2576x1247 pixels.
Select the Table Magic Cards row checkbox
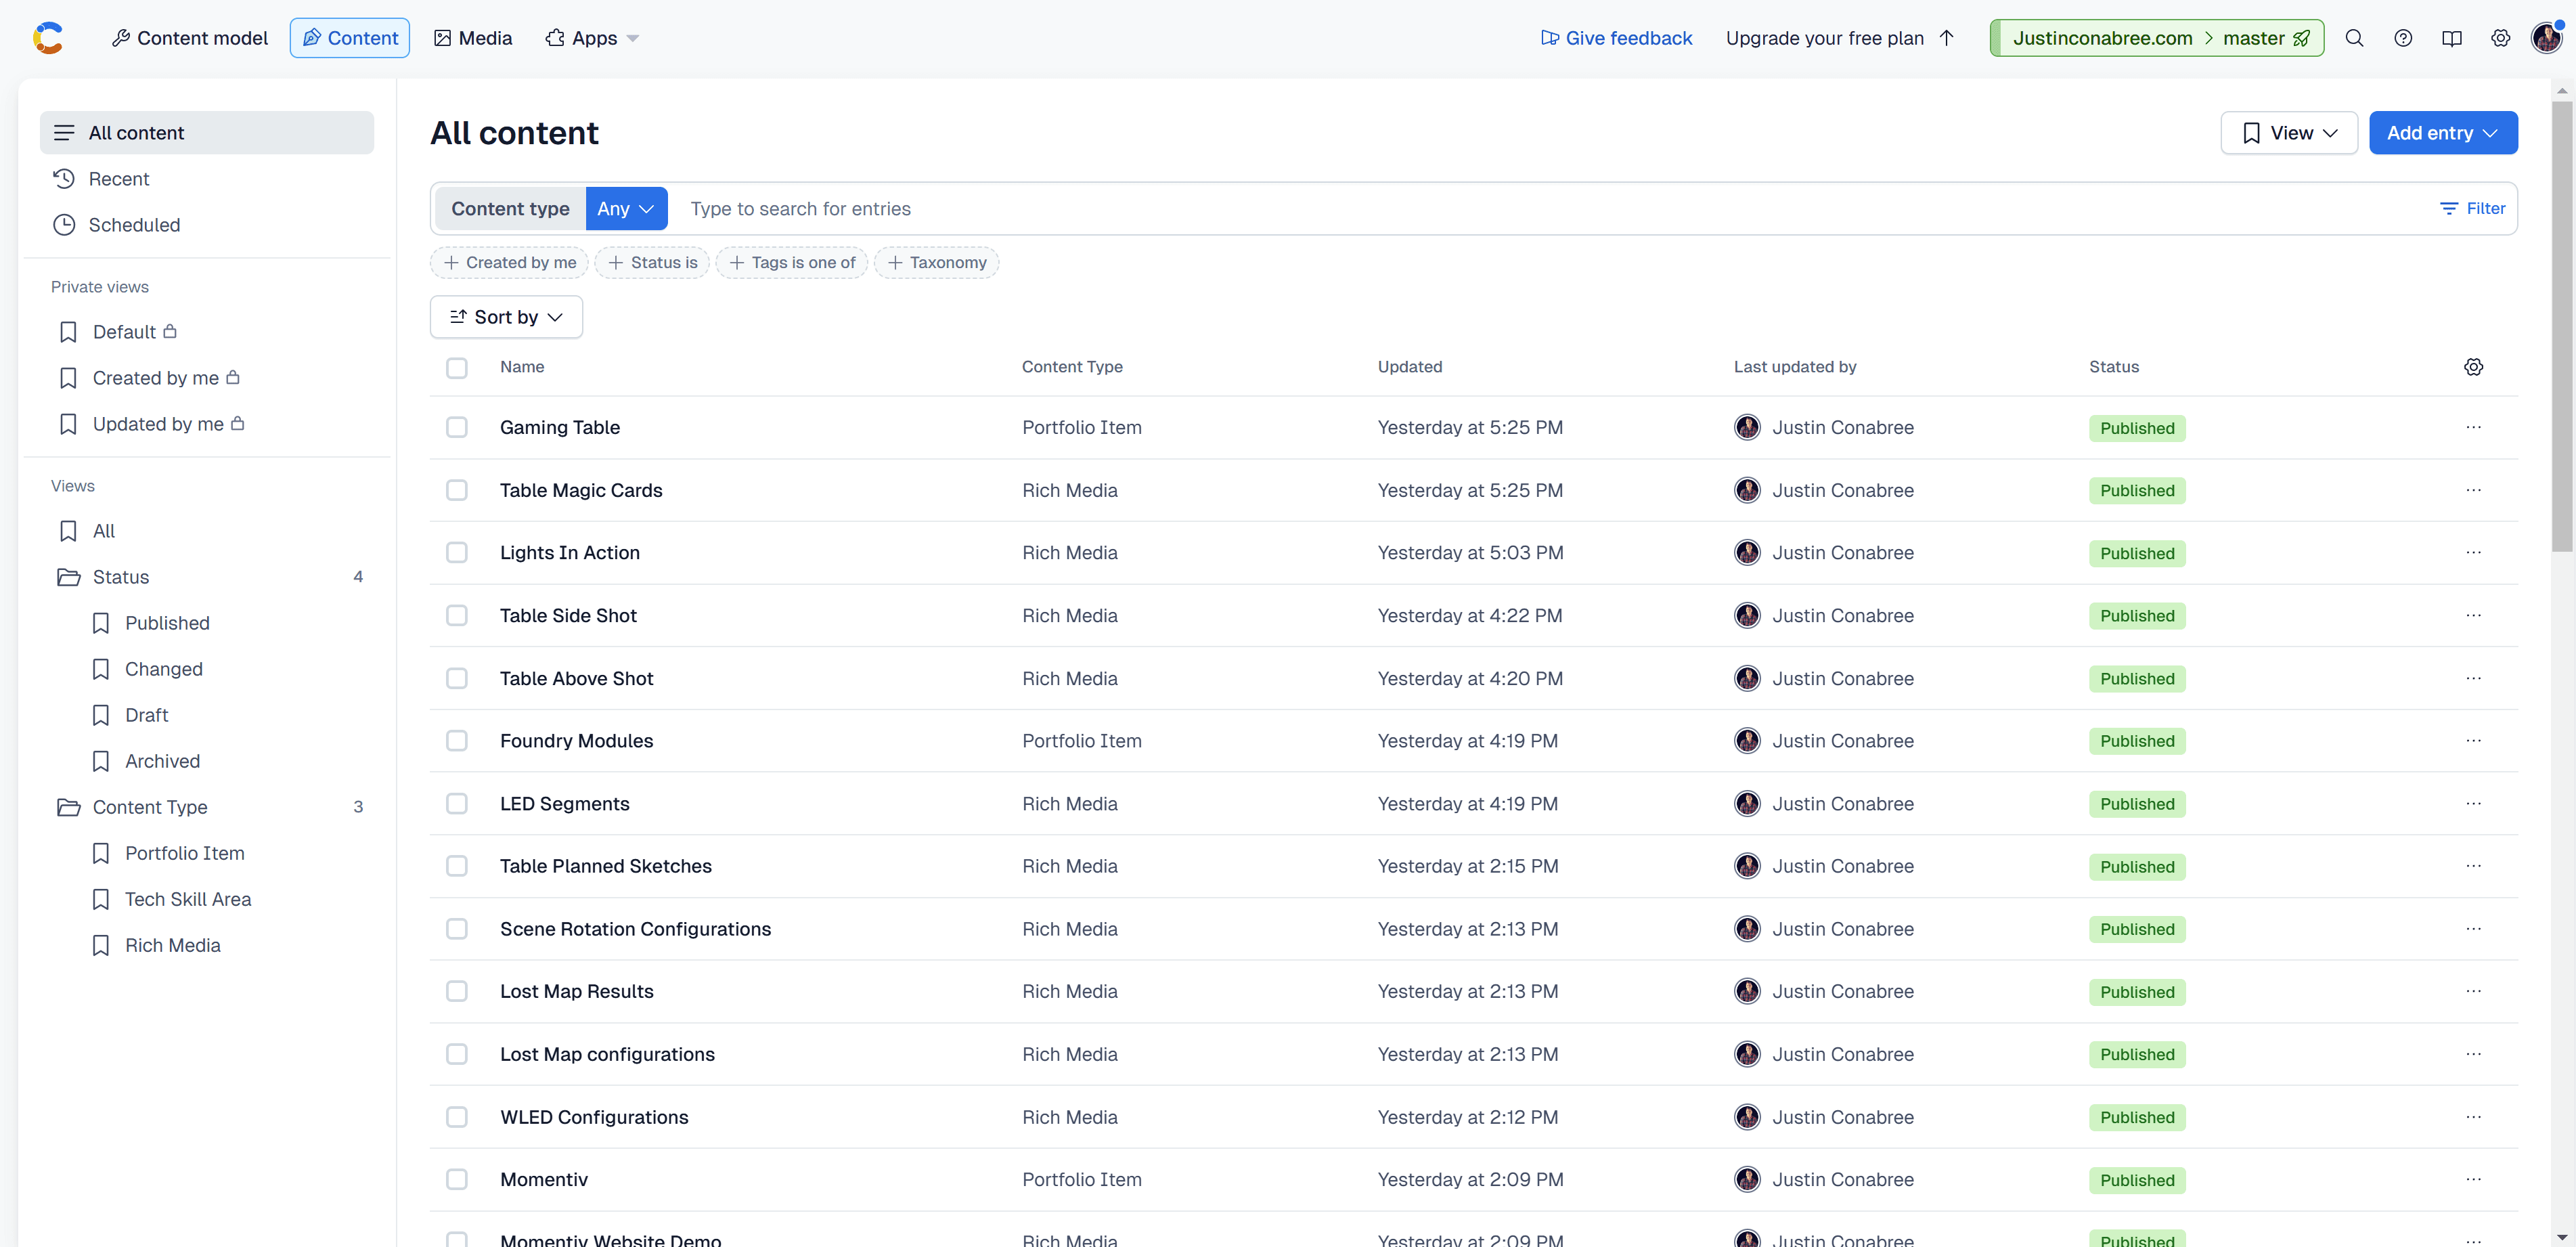pyautogui.click(x=457, y=490)
